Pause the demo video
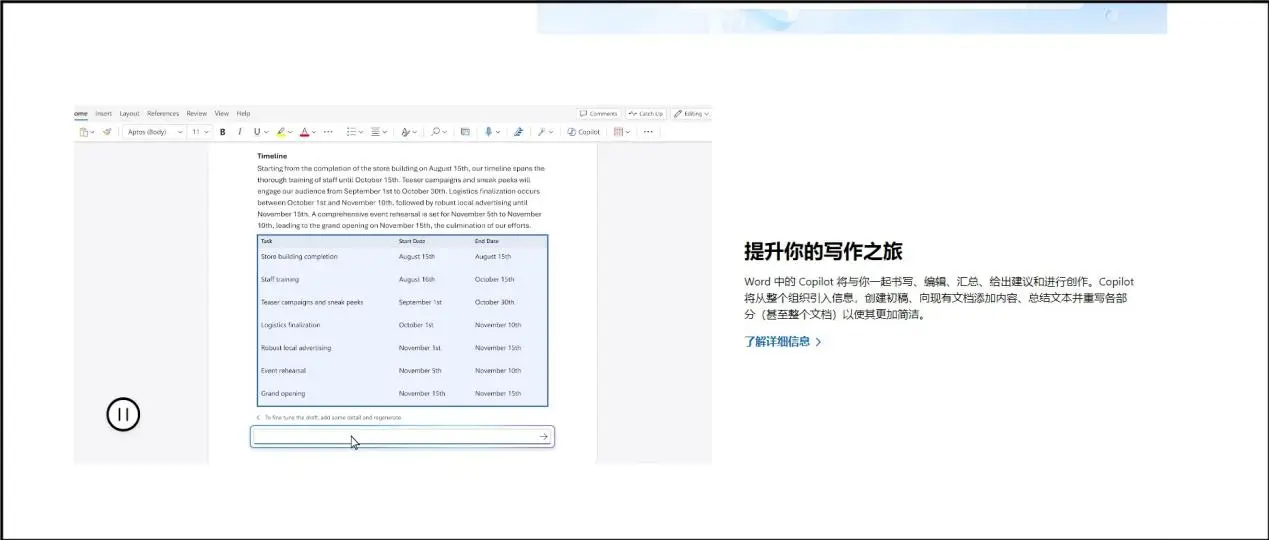 click(x=123, y=414)
